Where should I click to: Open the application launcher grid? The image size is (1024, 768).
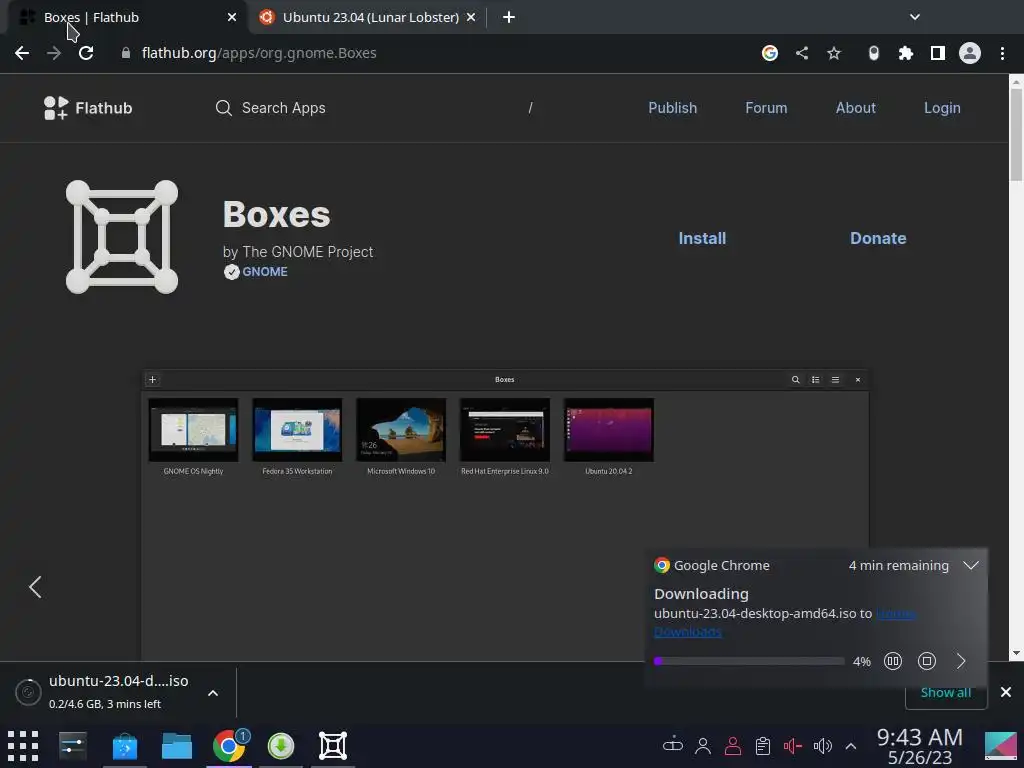click(x=23, y=746)
